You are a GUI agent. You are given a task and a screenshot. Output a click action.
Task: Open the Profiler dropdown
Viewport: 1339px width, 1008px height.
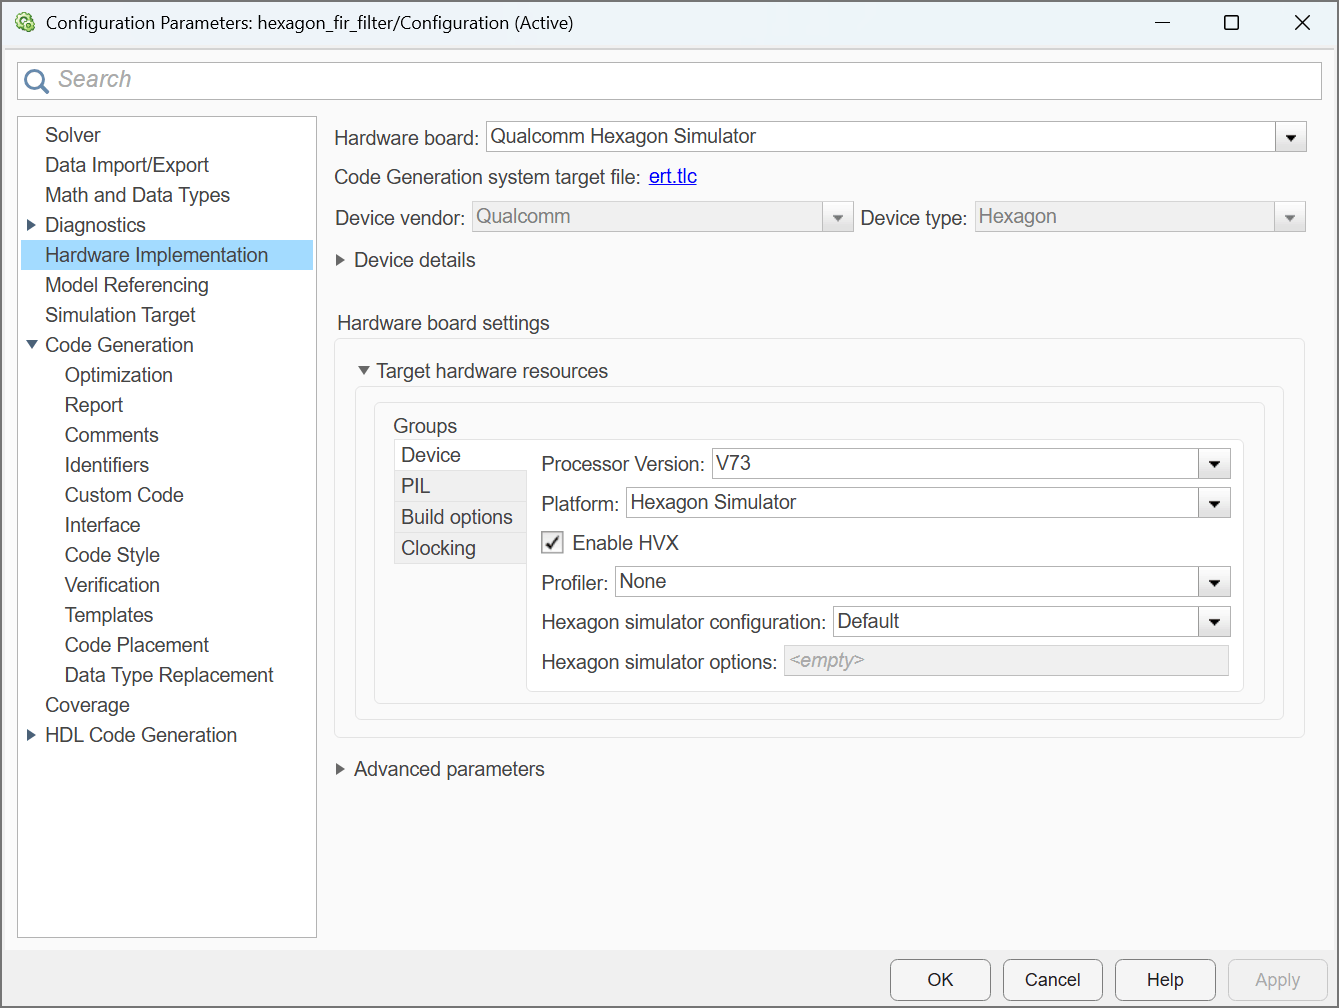[1214, 582]
